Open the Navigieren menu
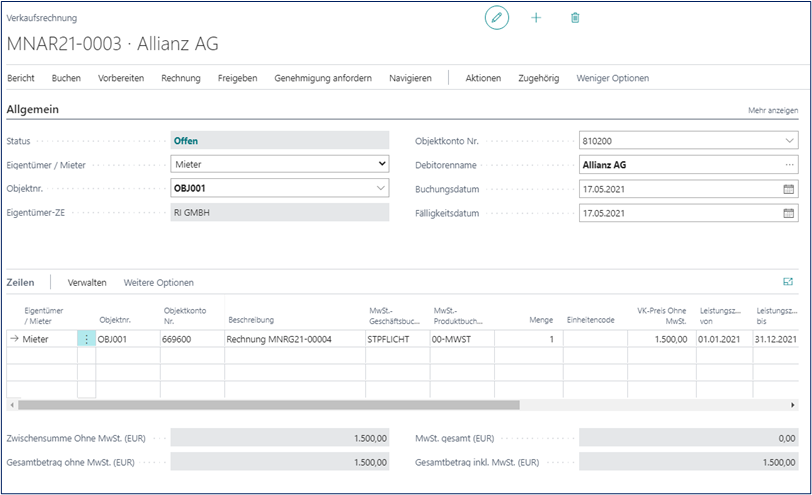Image resolution: width=812 pixels, height=495 pixels. (x=410, y=78)
